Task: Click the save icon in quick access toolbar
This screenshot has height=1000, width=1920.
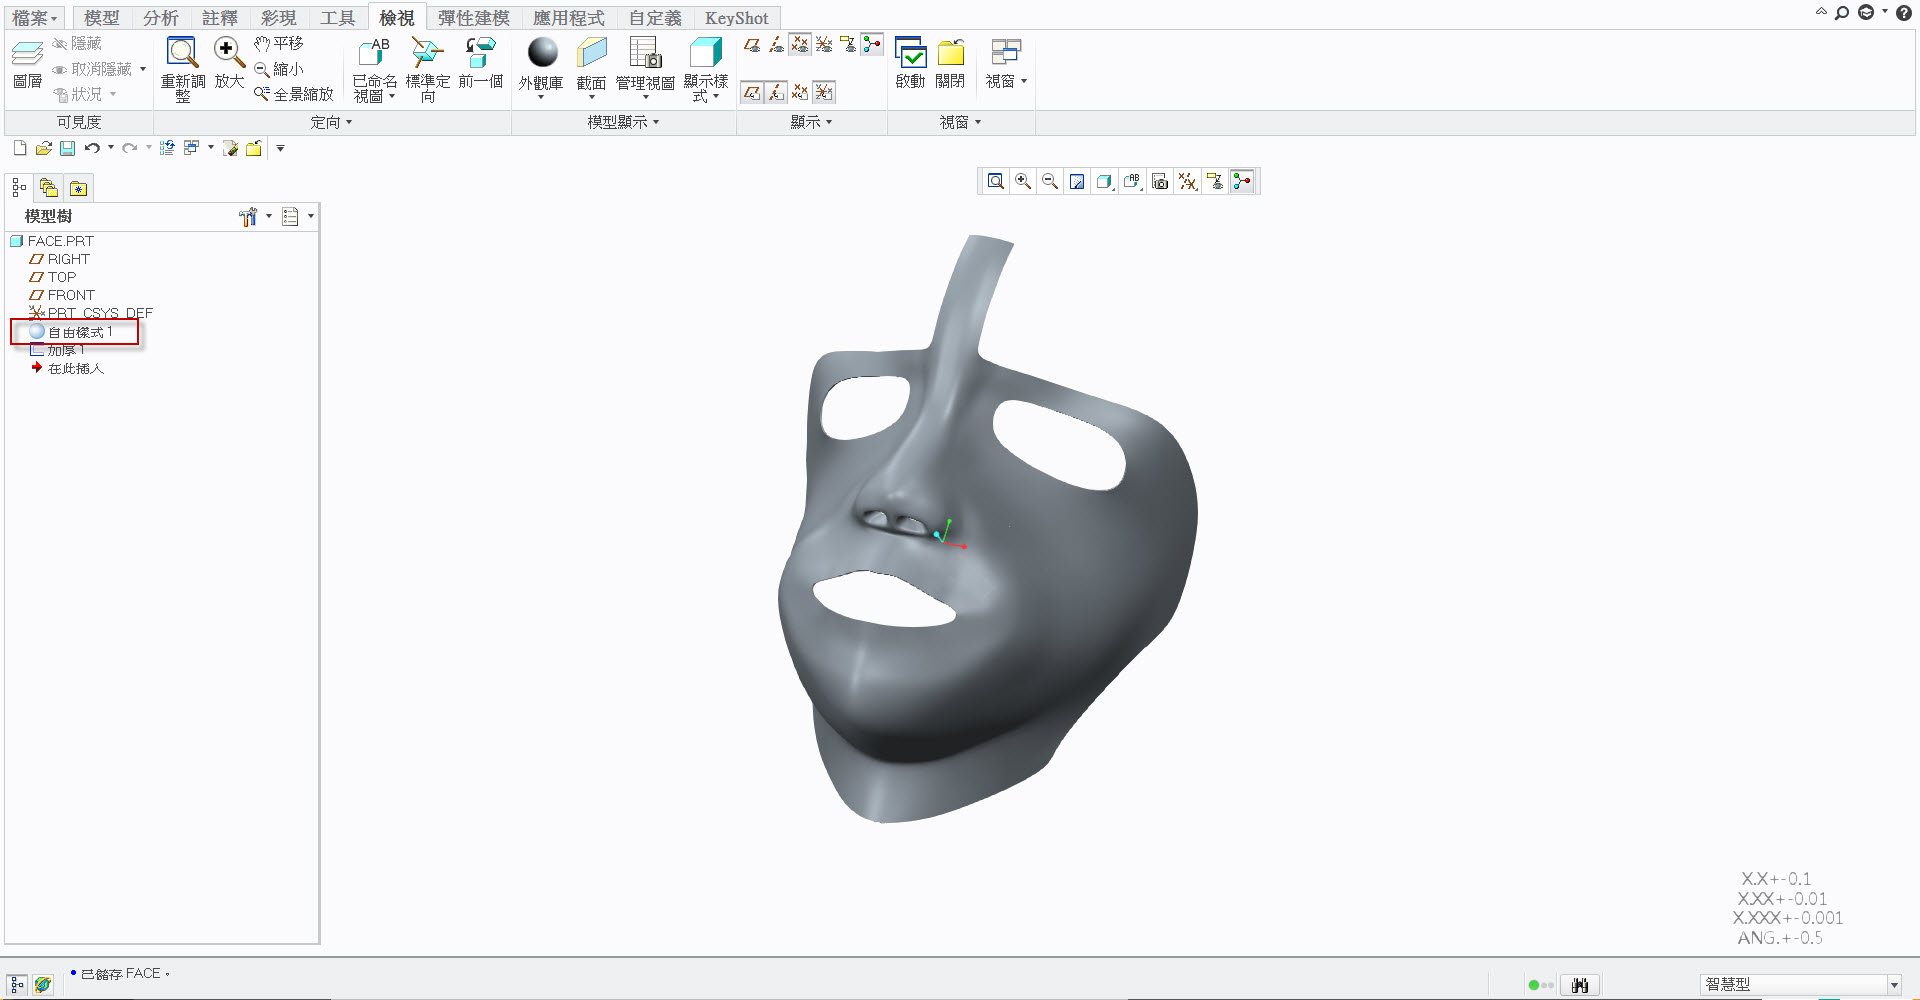Action: (x=67, y=148)
